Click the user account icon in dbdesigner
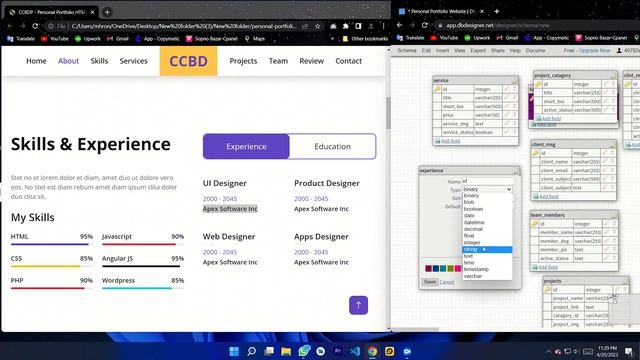The height and width of the screenshot is (360, 640). (x=619, y=51)
